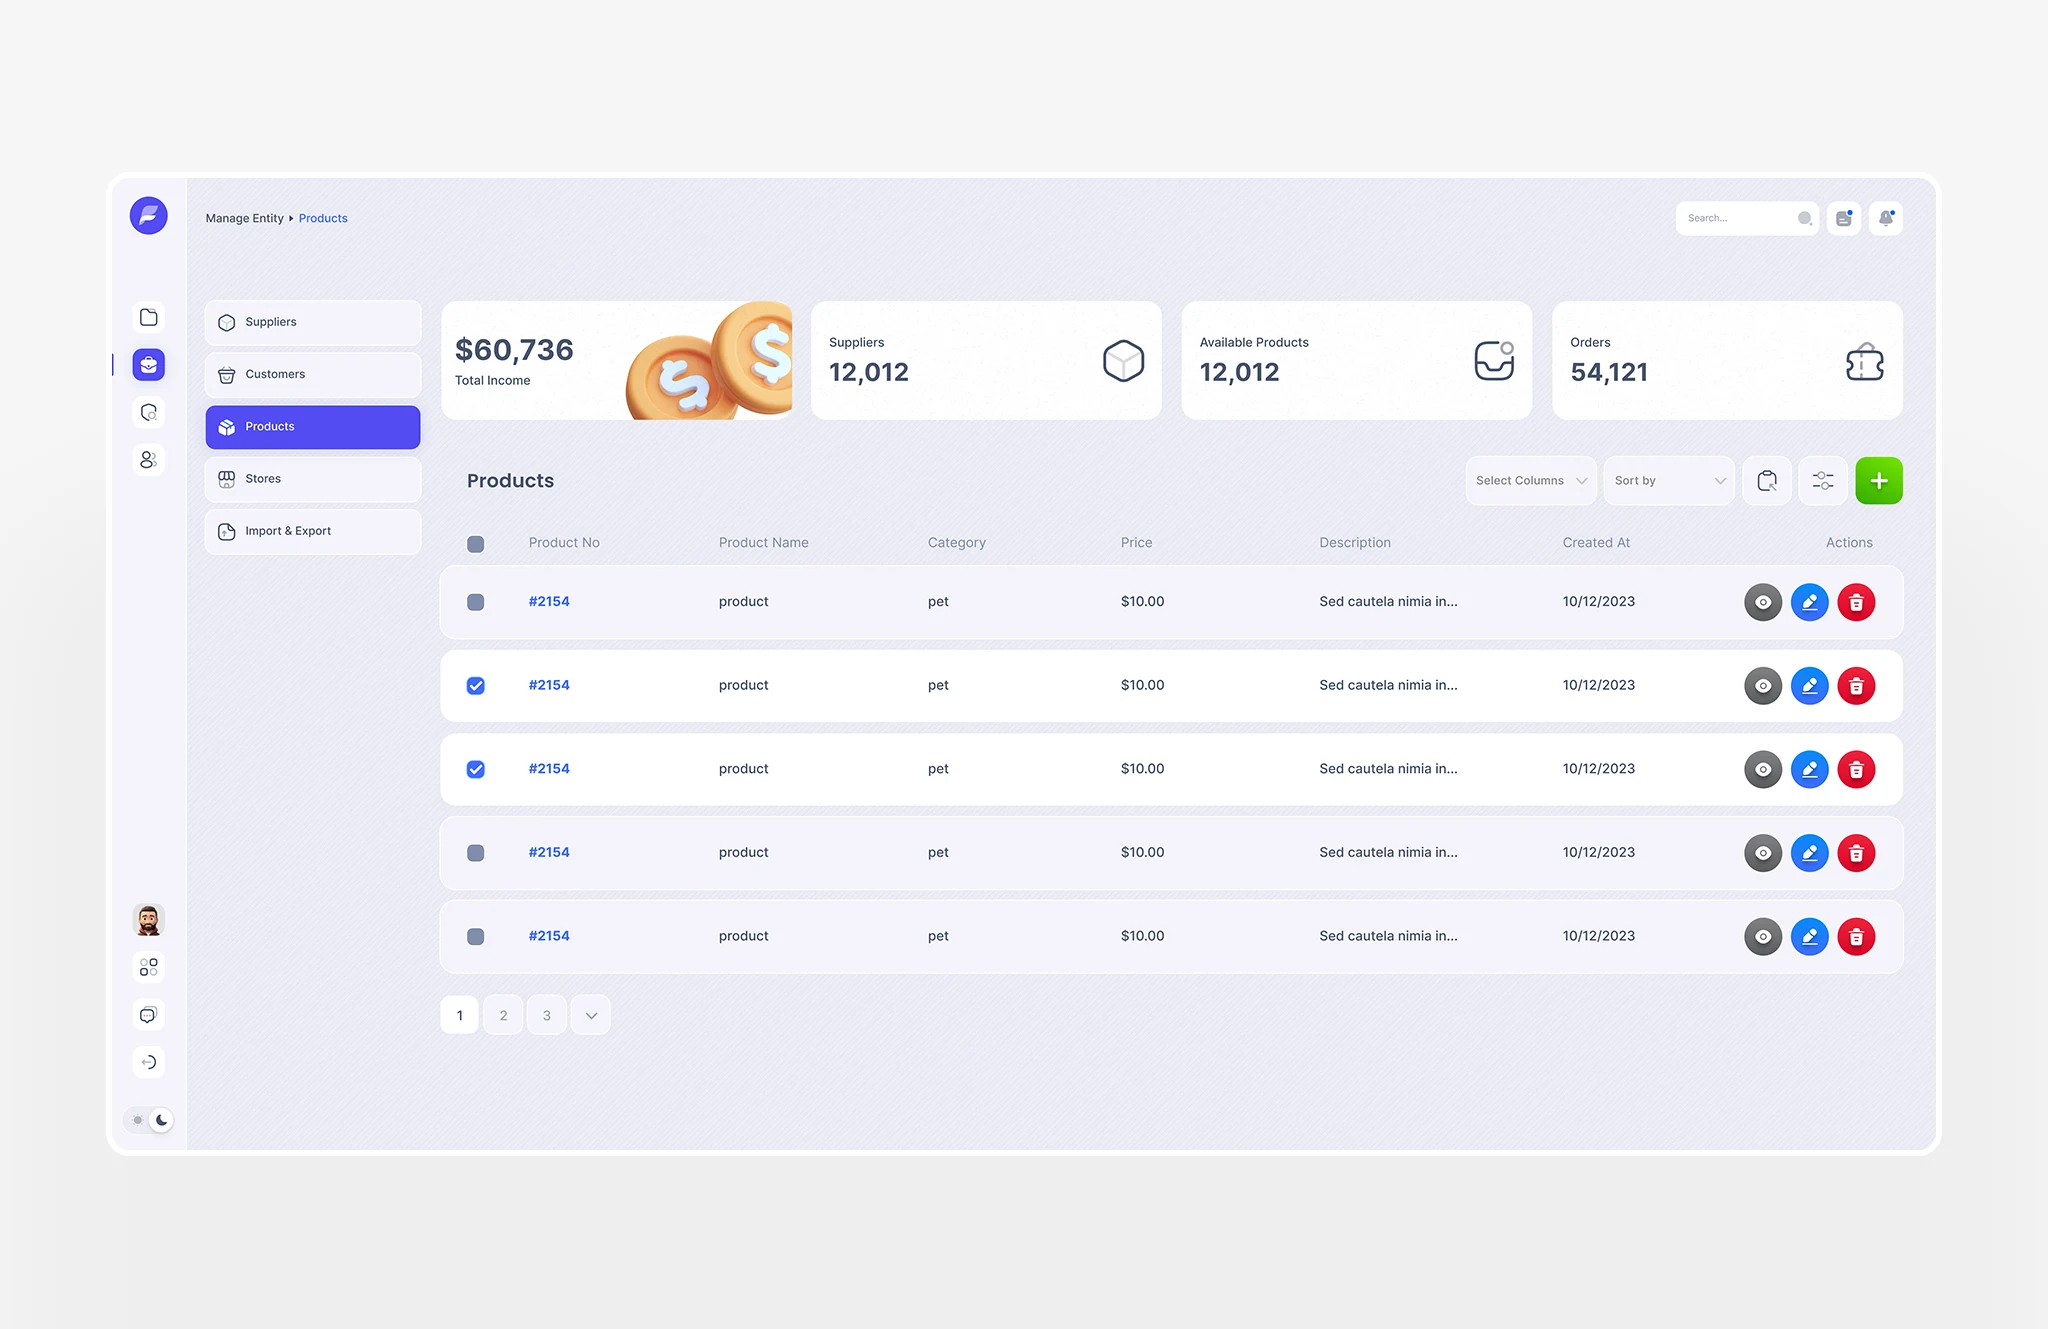The height and width of the screenshot is (1329, 2048).
Task: Check the checkbox on the last product row
Action: point(475,936)
